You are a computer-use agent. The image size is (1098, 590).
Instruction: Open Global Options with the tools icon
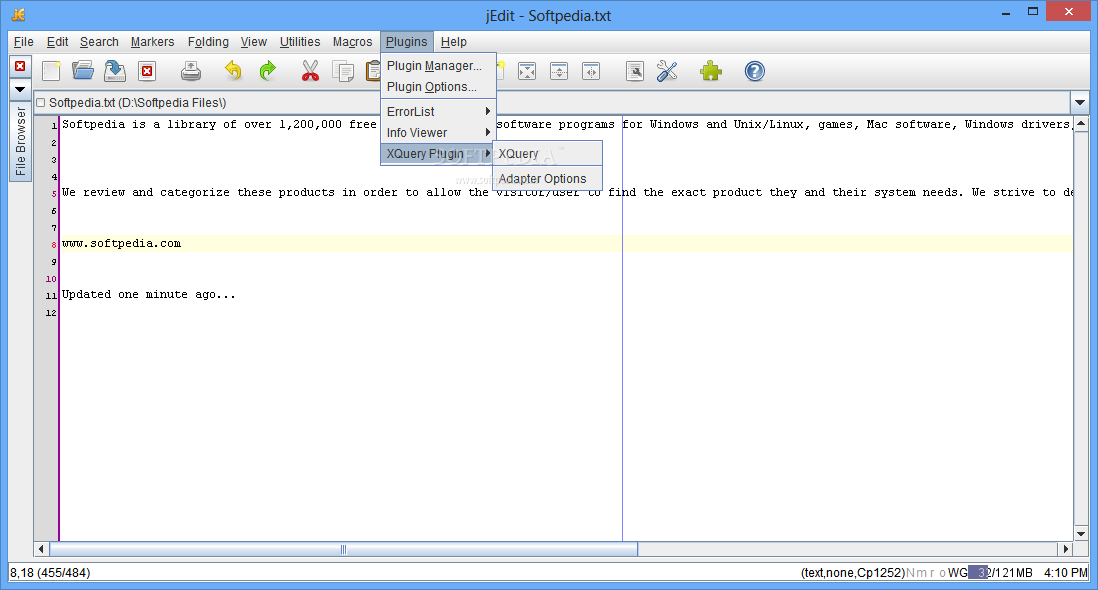click(x=667, y=71)
